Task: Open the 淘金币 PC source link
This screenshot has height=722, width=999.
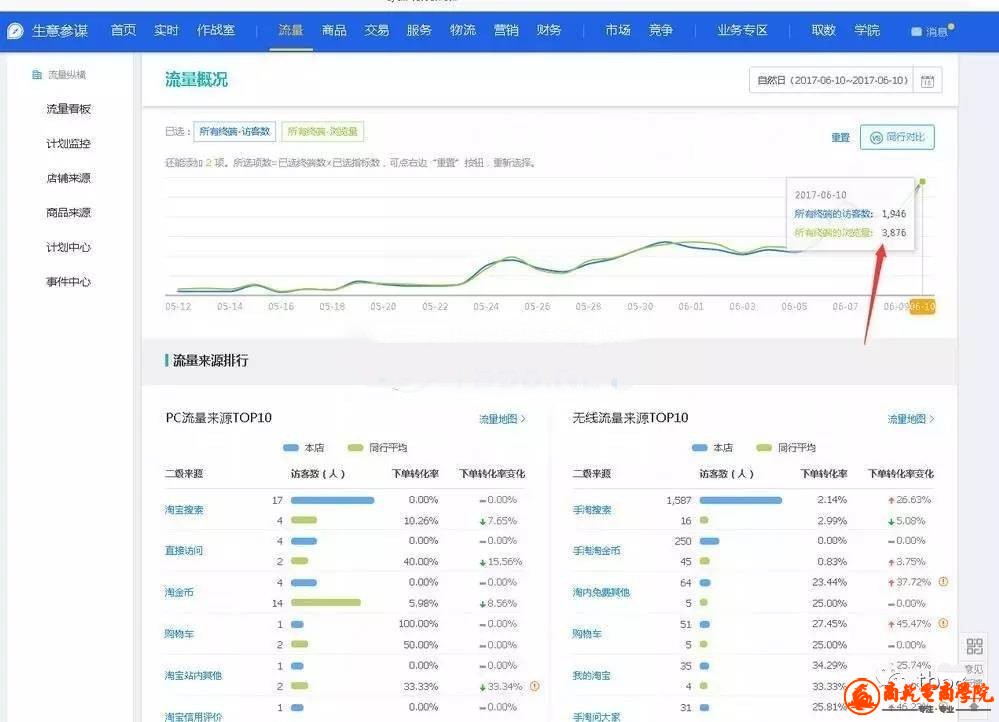Action: click(179, 593)
